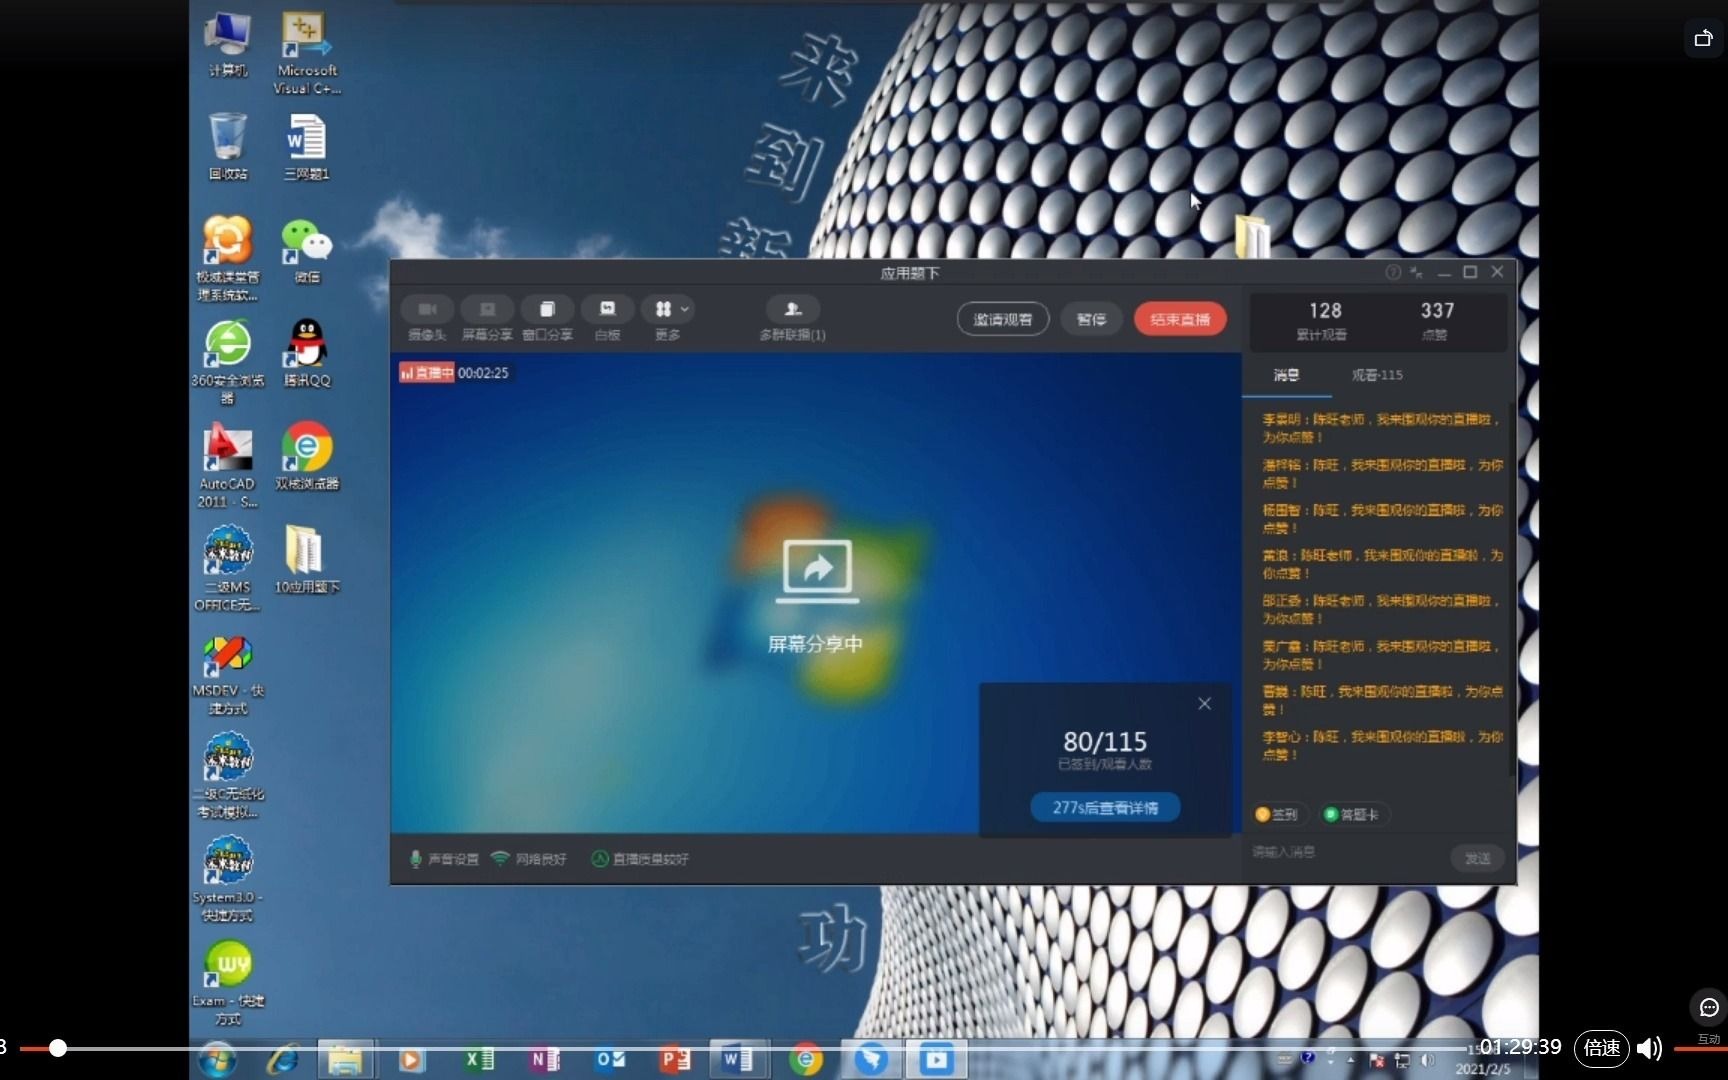1728x1080 pixels.
Task: Expand the More (更多) dropdown
Action: (668, 319)
